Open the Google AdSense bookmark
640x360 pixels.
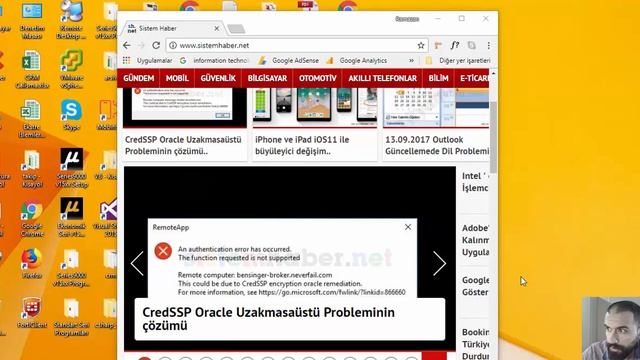(x=289, y=60)
